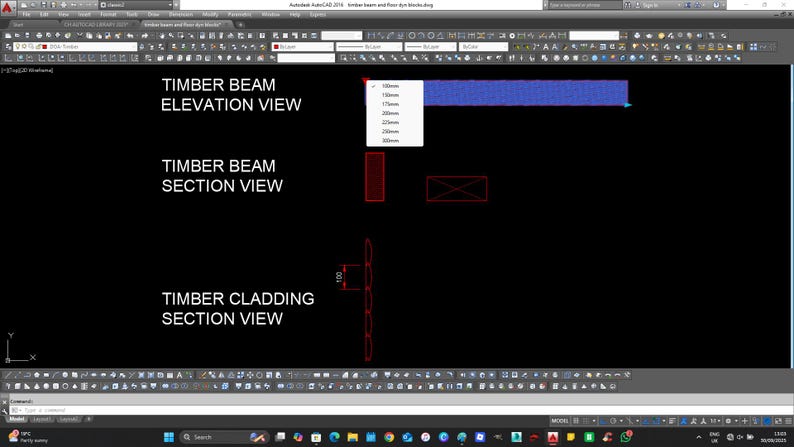Click the Undo arrow in Standard toolbar
The height and width of the screenshot is (447, 794).
pos(130,35)
